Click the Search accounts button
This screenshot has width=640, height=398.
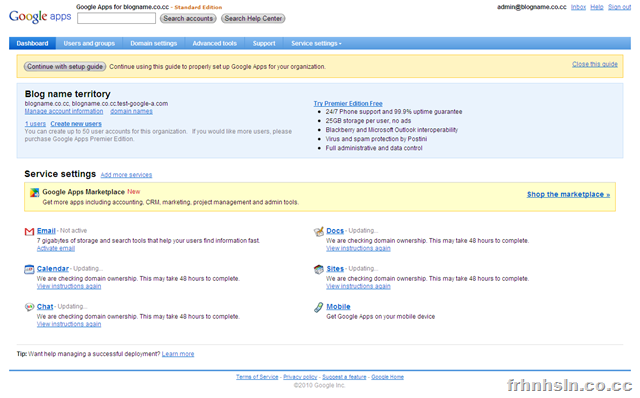coord(188,18)
